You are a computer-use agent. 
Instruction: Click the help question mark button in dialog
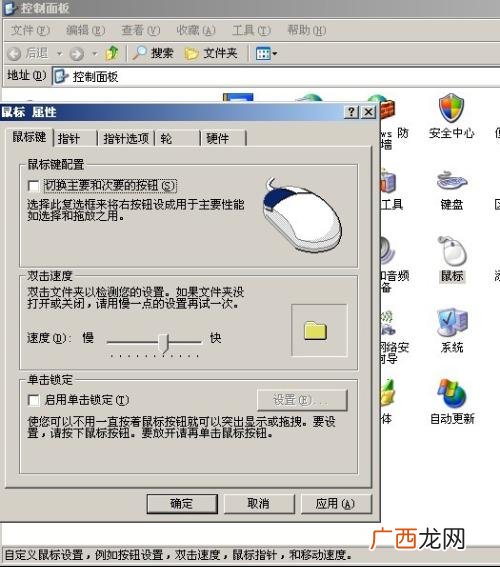(x=351, y=112)
